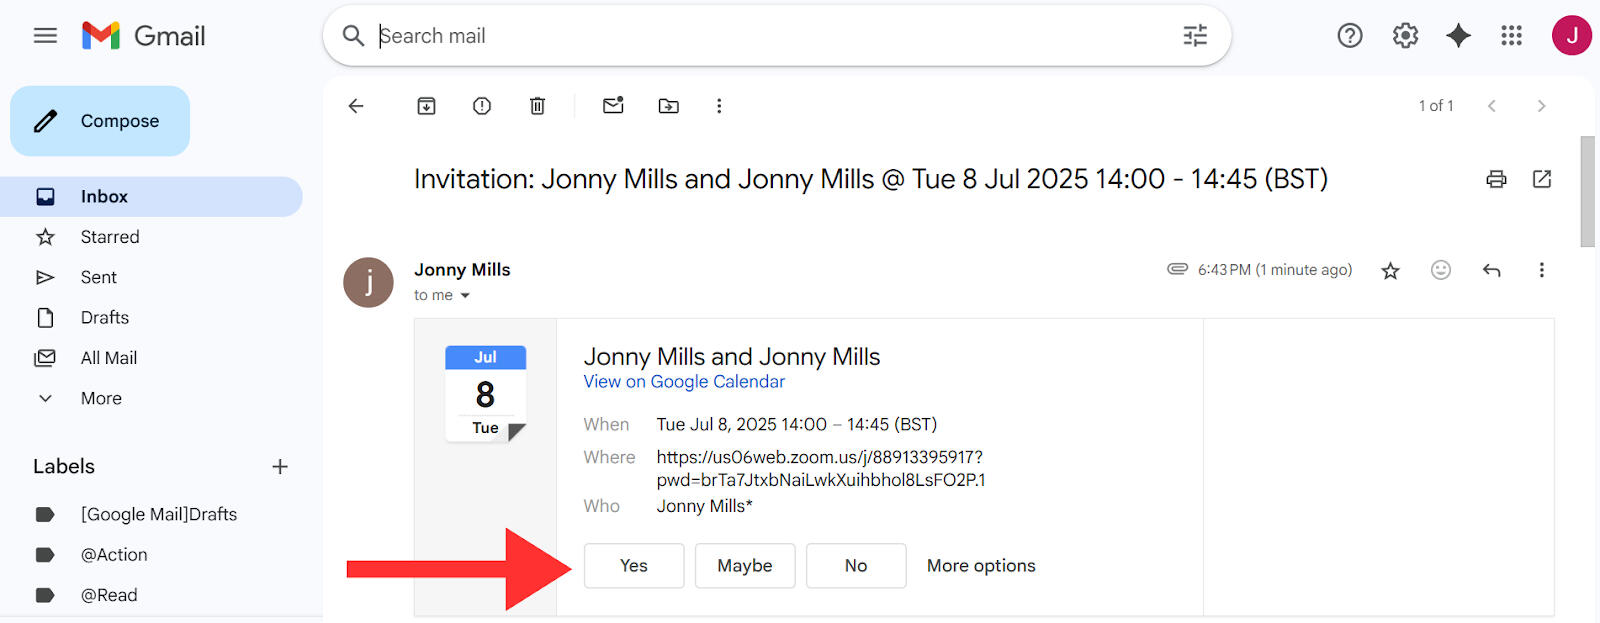Open the Drafts folder
The height and width of the screenshot is (623, 1600).
coord(104,317)
